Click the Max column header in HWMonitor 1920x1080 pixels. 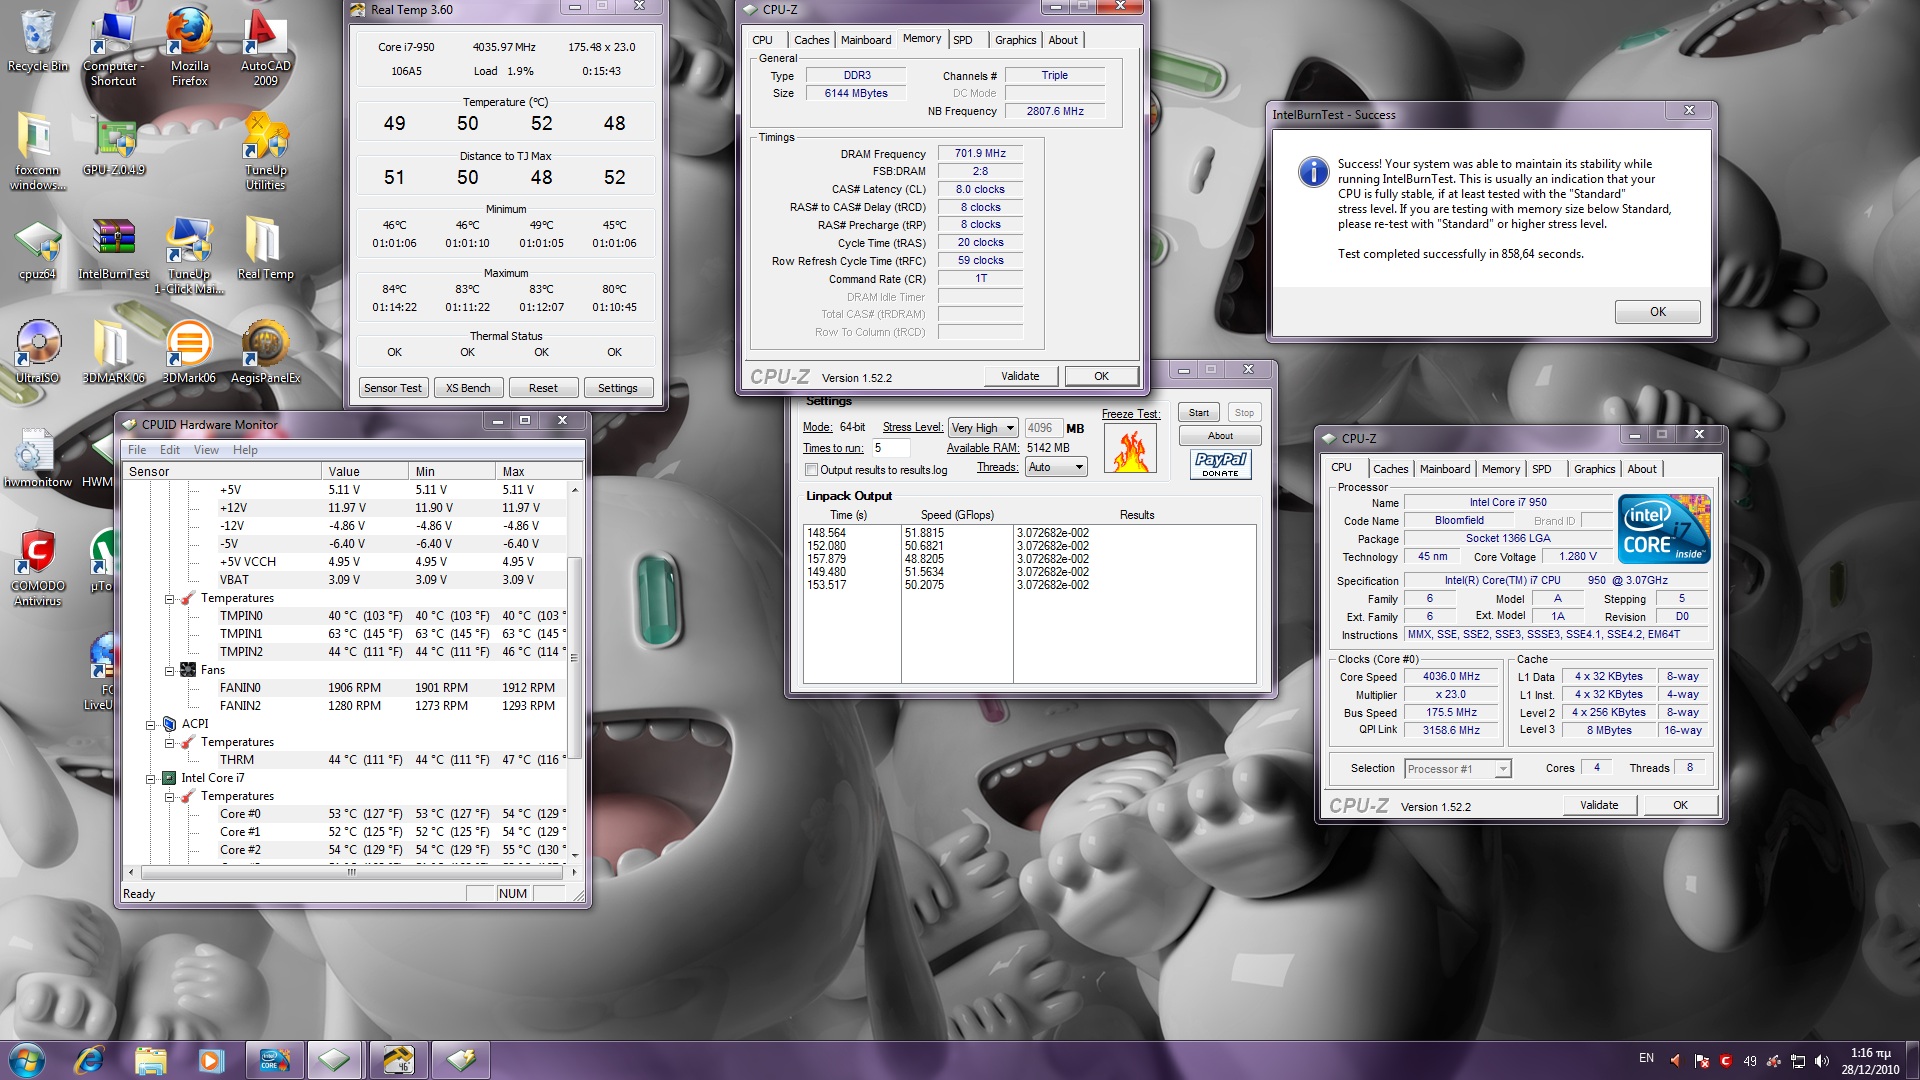click(x=540, y=471)
